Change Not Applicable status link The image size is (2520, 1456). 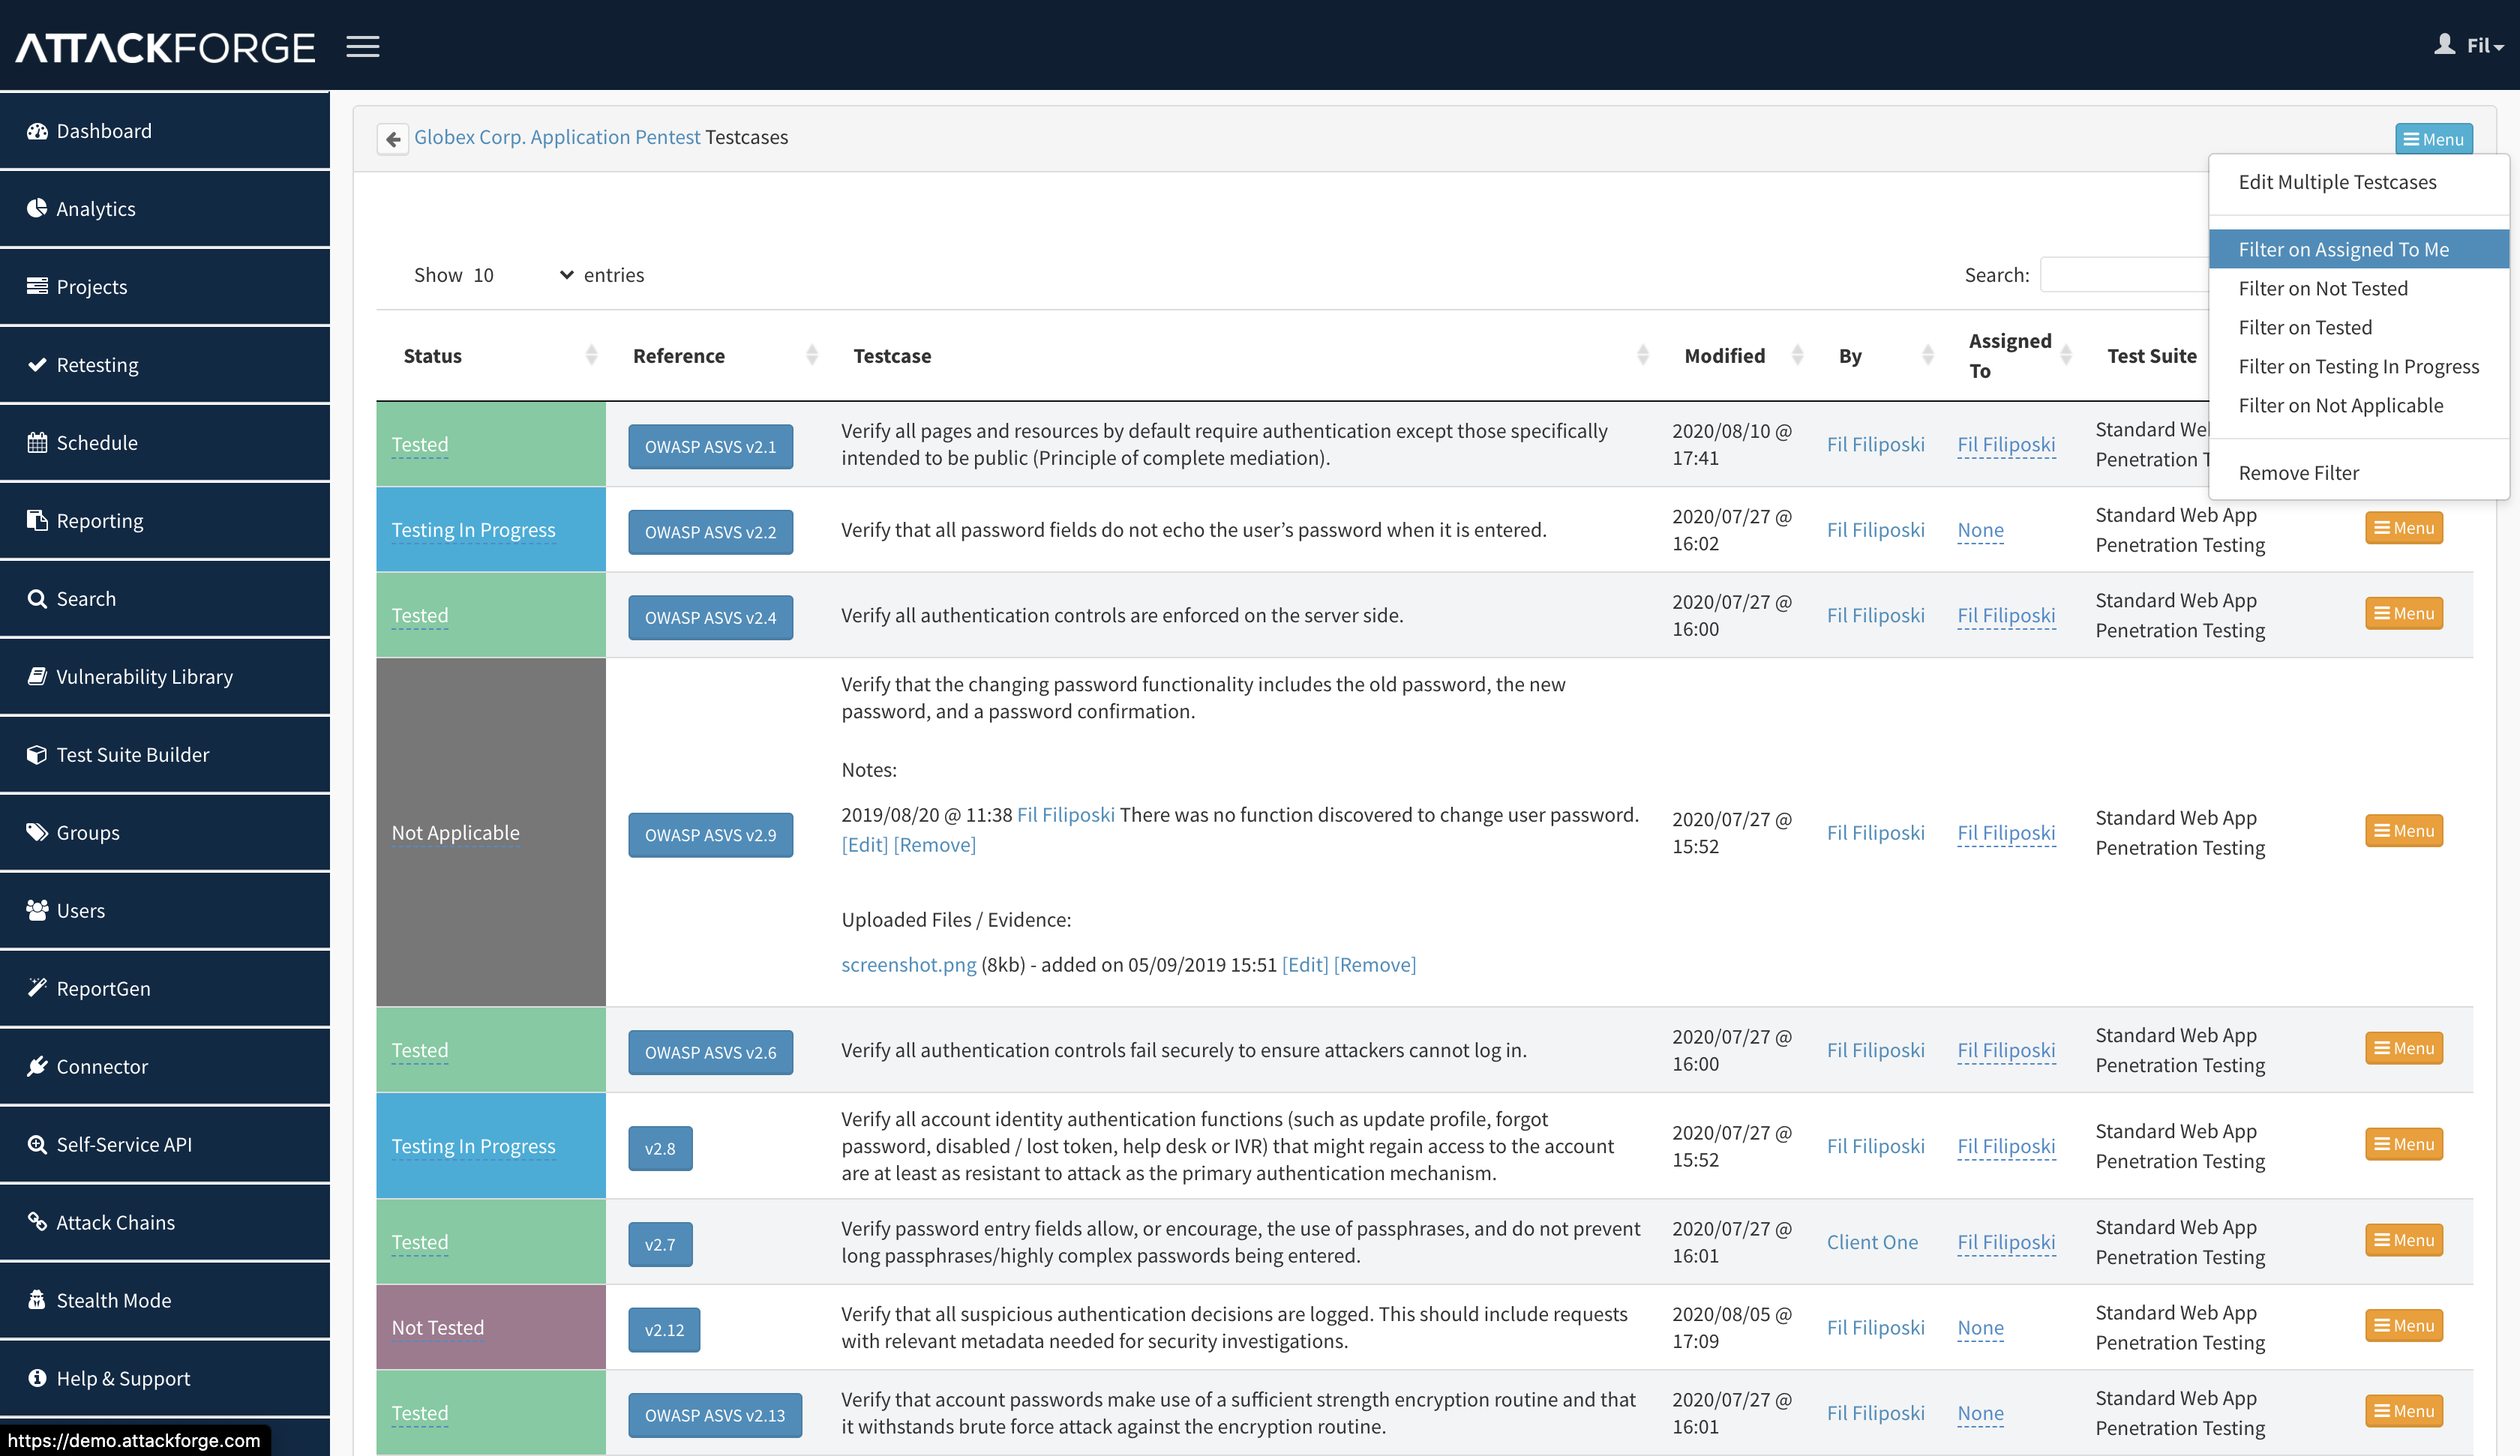[455, 833]
